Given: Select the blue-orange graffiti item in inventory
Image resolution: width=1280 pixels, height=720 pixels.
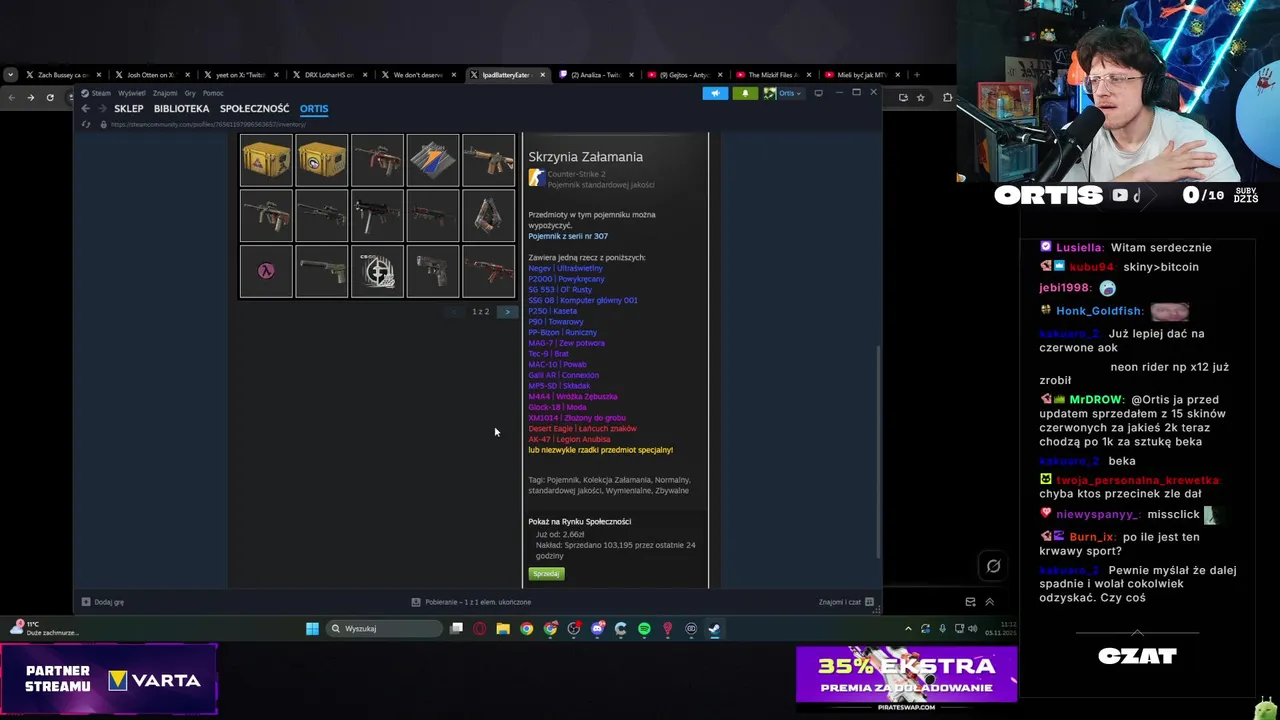Looking at the screenshot, I should tap(433, 160).
